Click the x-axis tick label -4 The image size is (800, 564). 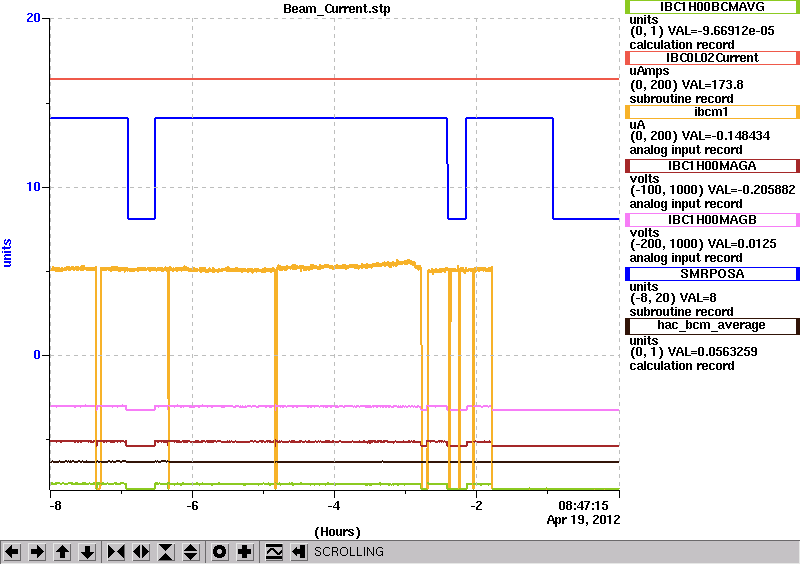click(334, 506)
